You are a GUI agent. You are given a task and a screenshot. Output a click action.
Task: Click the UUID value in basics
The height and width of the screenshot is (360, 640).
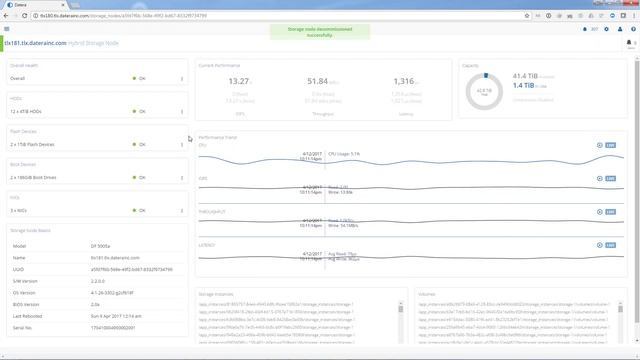(x=131, y=269)
